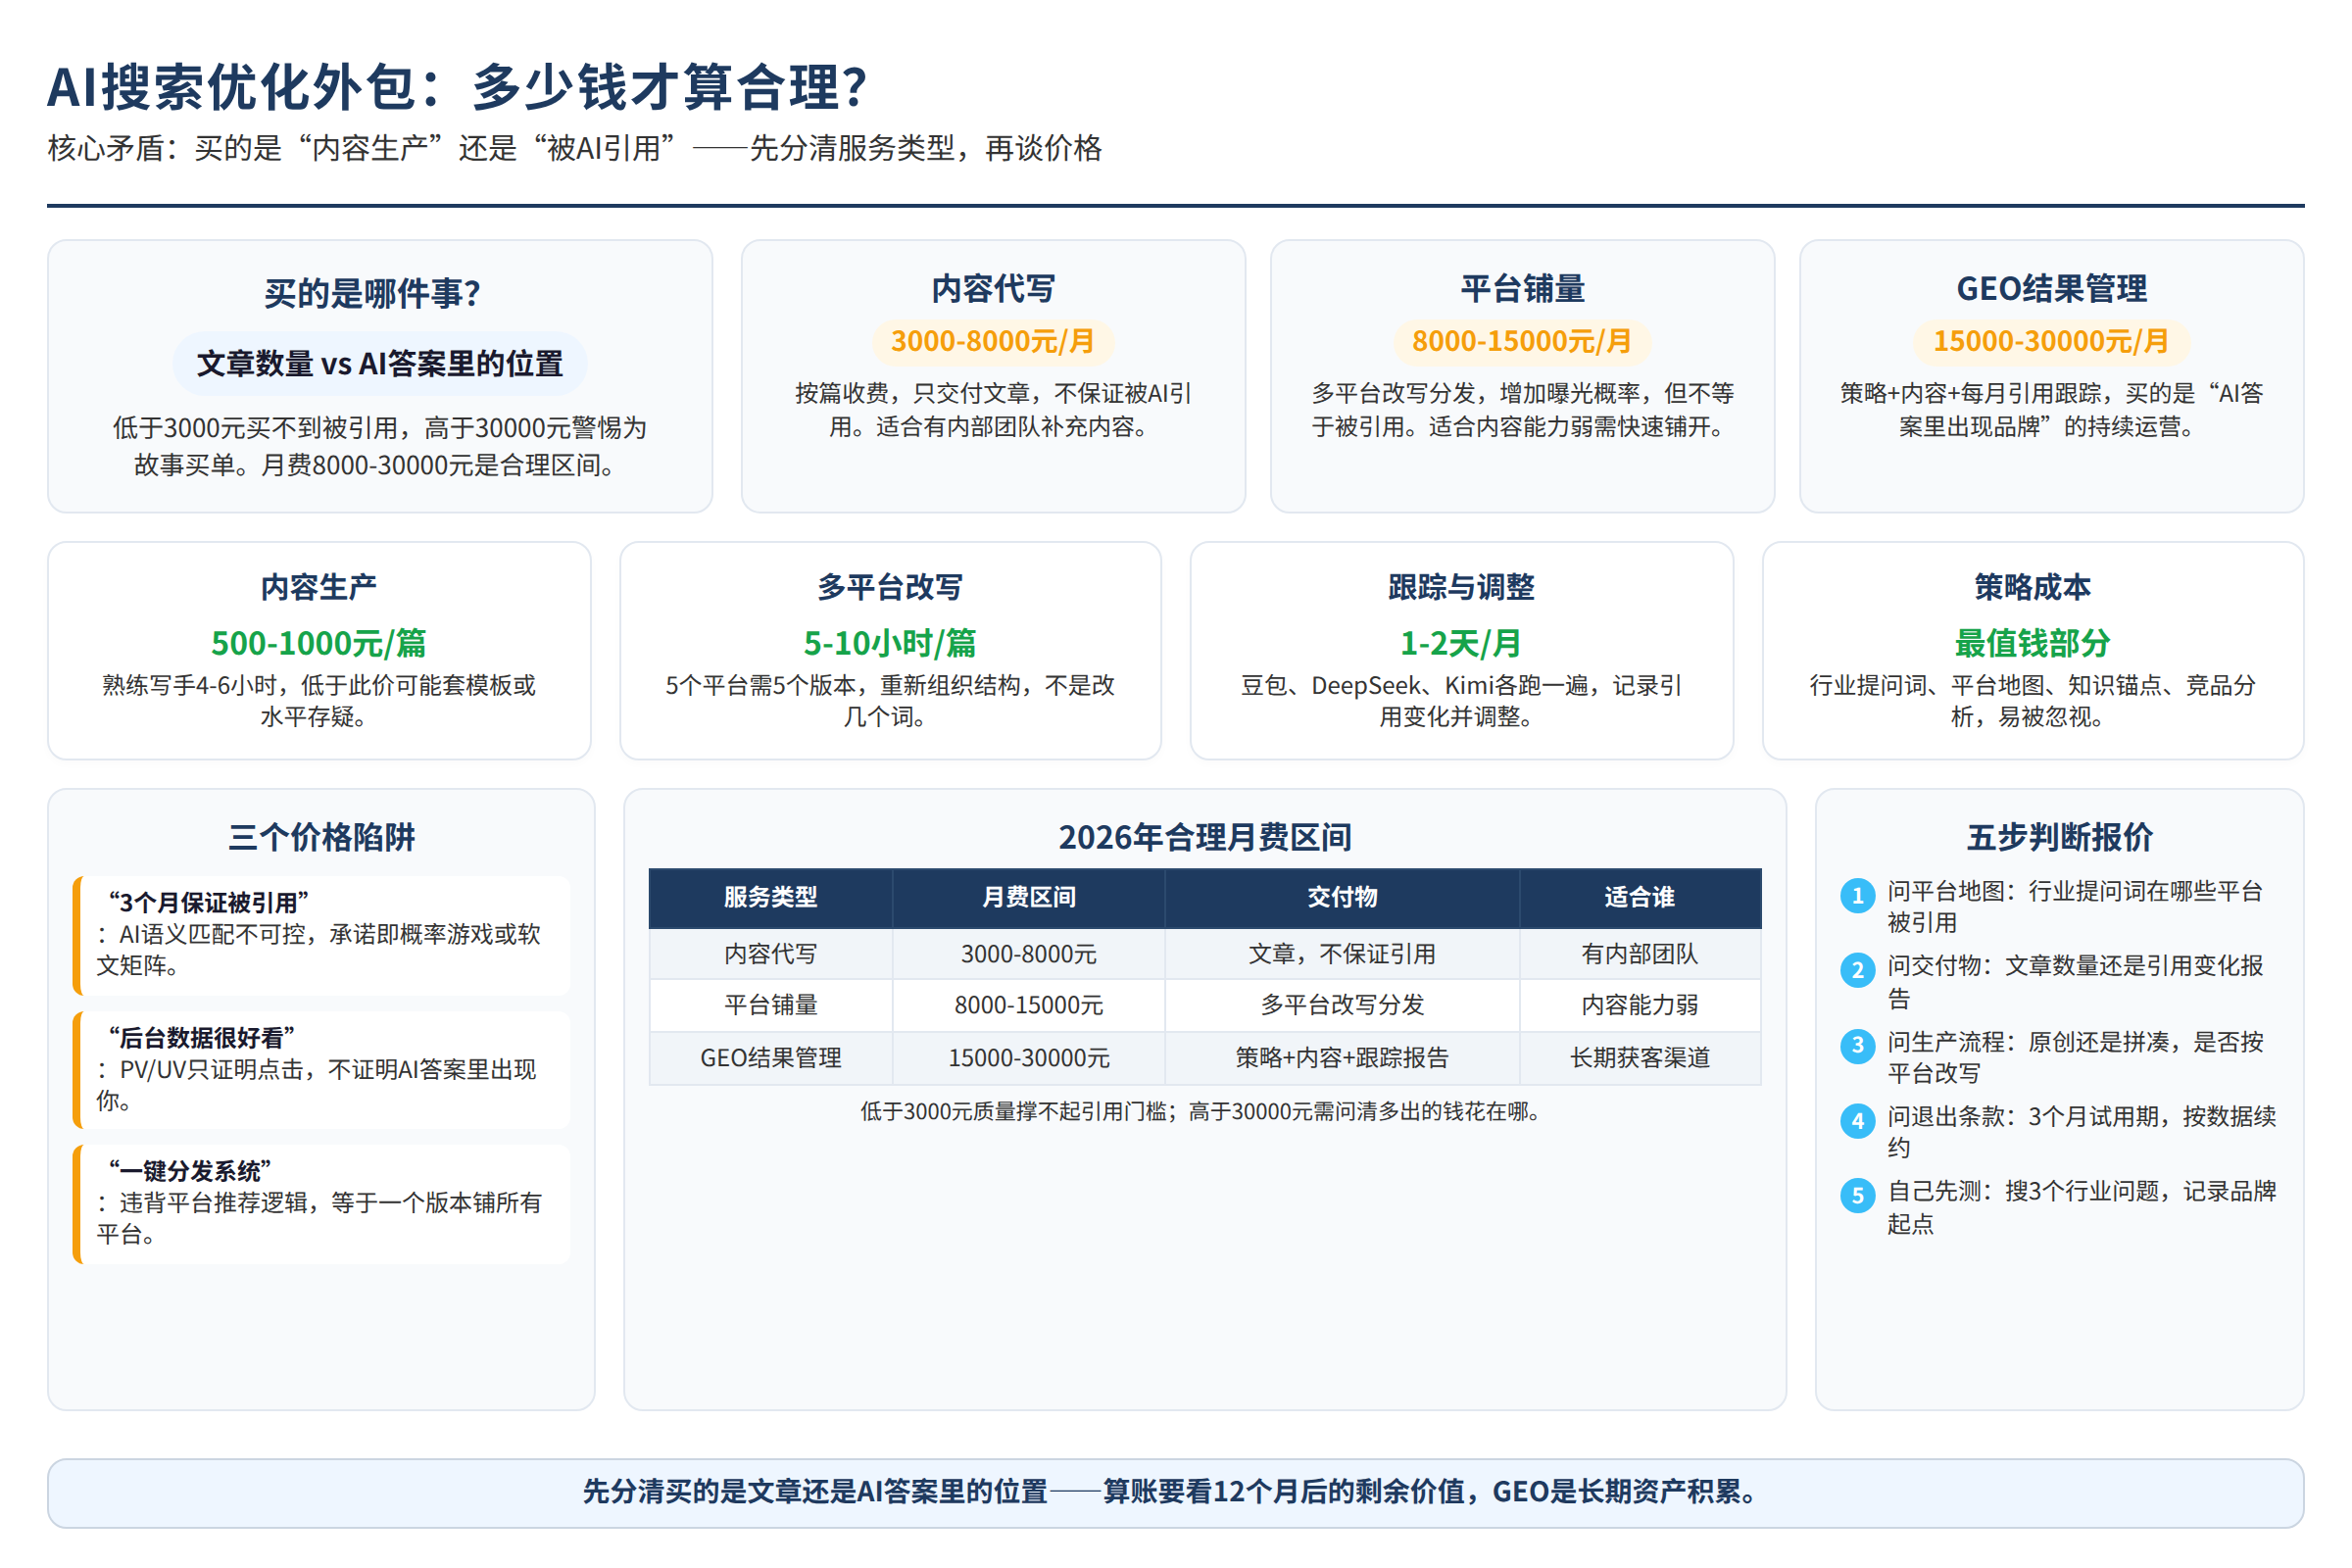Click the 有内部团队 table cell
Image resolution: width=2352 pixels, height=1568 pixels.
click(x=1640, y=954)
